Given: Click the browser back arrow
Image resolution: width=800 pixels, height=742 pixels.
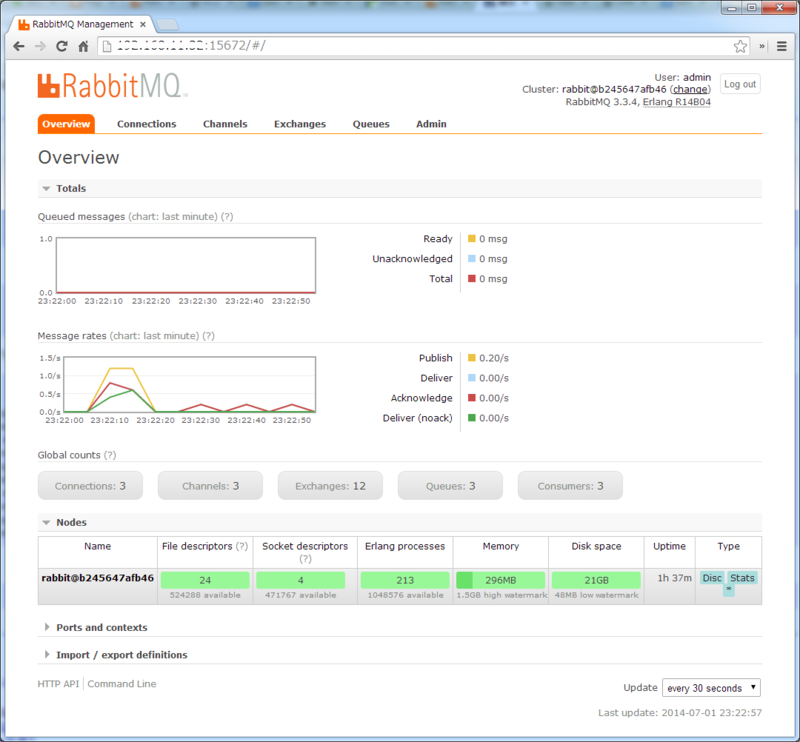Looking at the screenshot, I should coord(19,46).
